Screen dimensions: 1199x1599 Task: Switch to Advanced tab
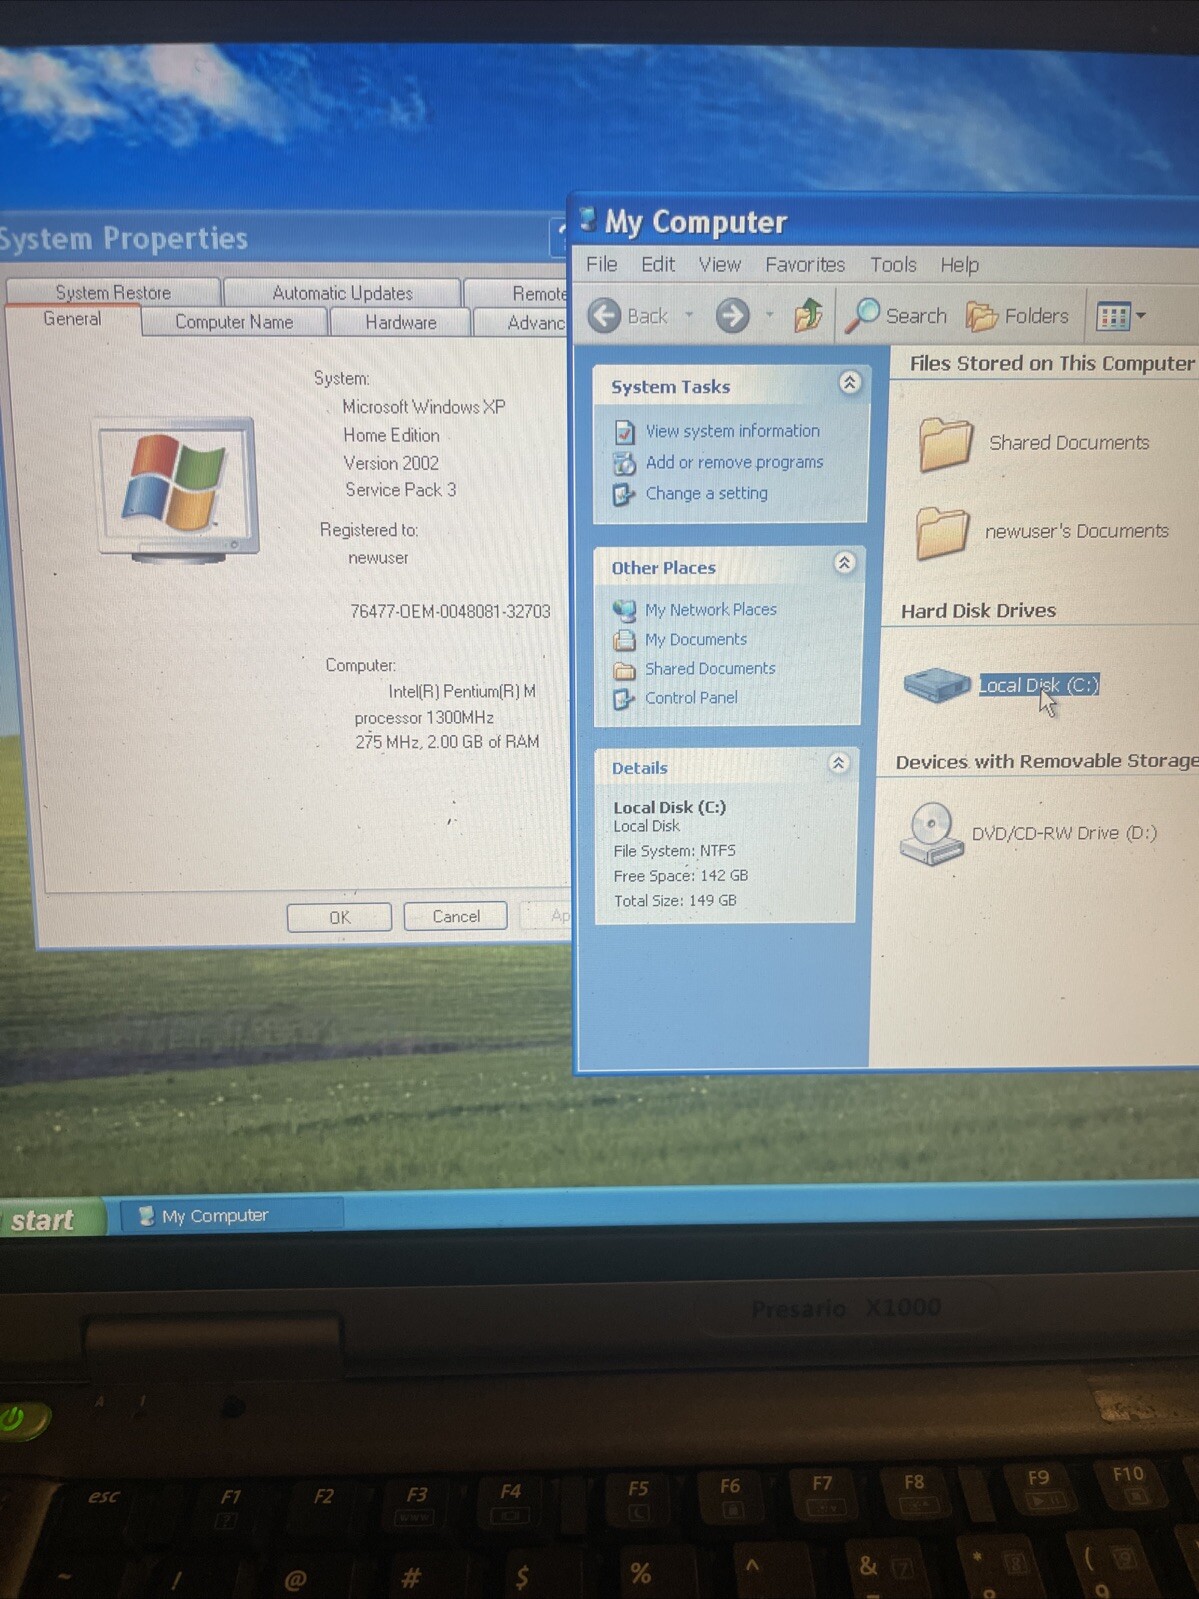point(523,322)
